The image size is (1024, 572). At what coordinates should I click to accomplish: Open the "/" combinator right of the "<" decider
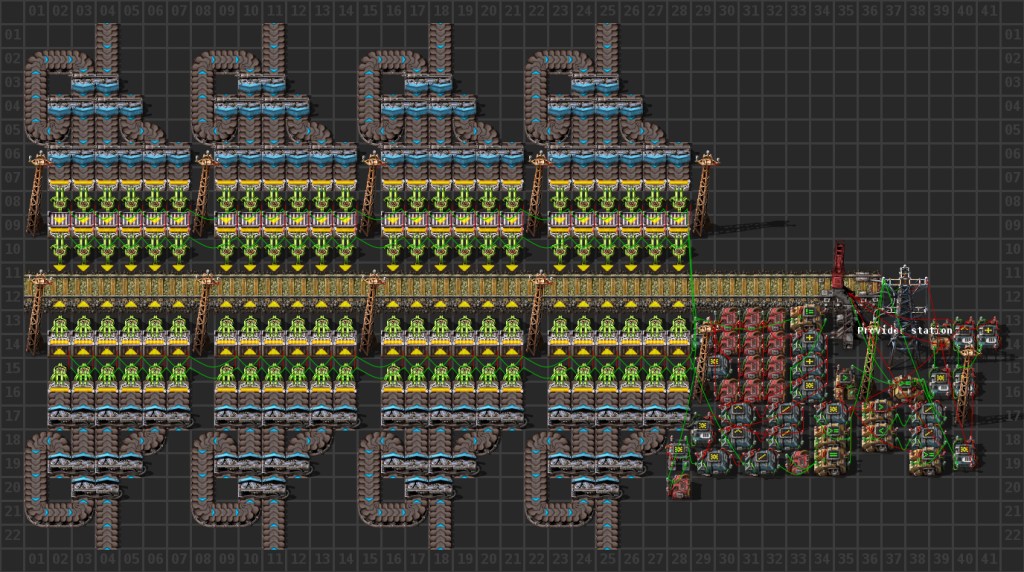(x=927, y=436)
